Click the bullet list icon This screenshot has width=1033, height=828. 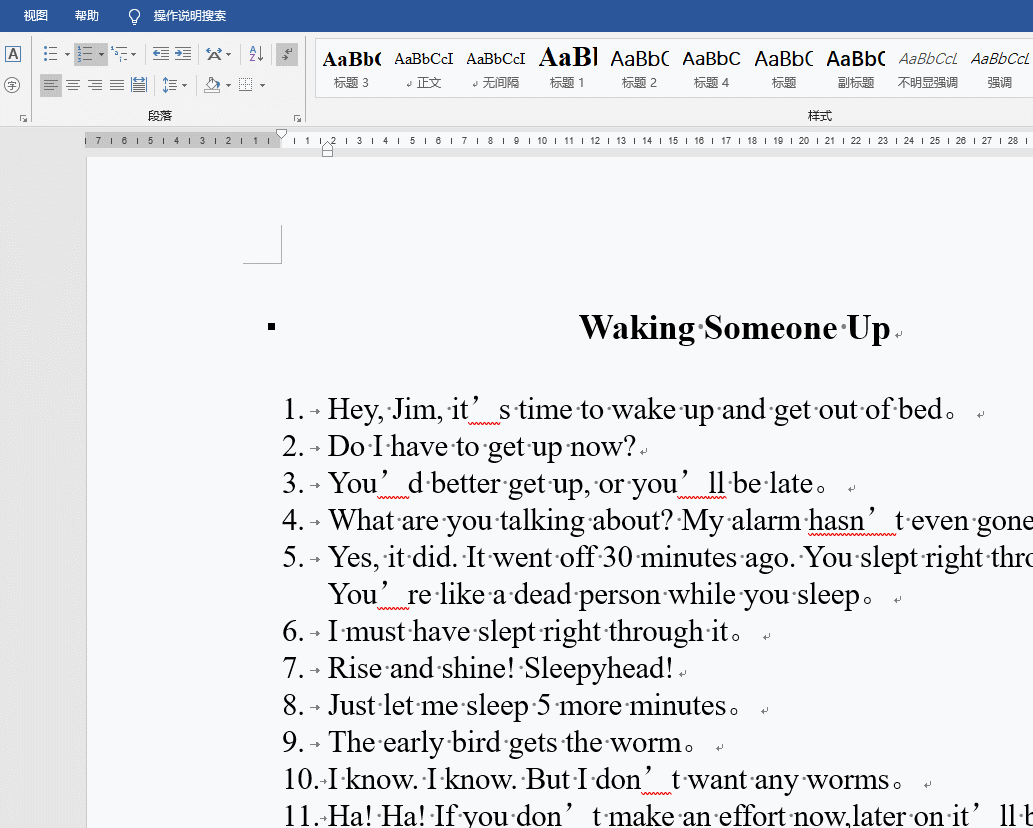(50, 54)
